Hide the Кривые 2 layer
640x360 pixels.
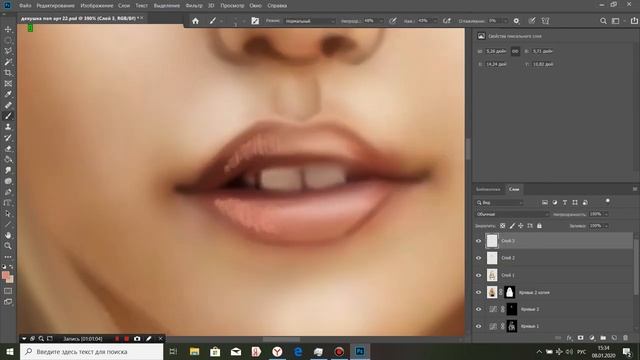478,309
